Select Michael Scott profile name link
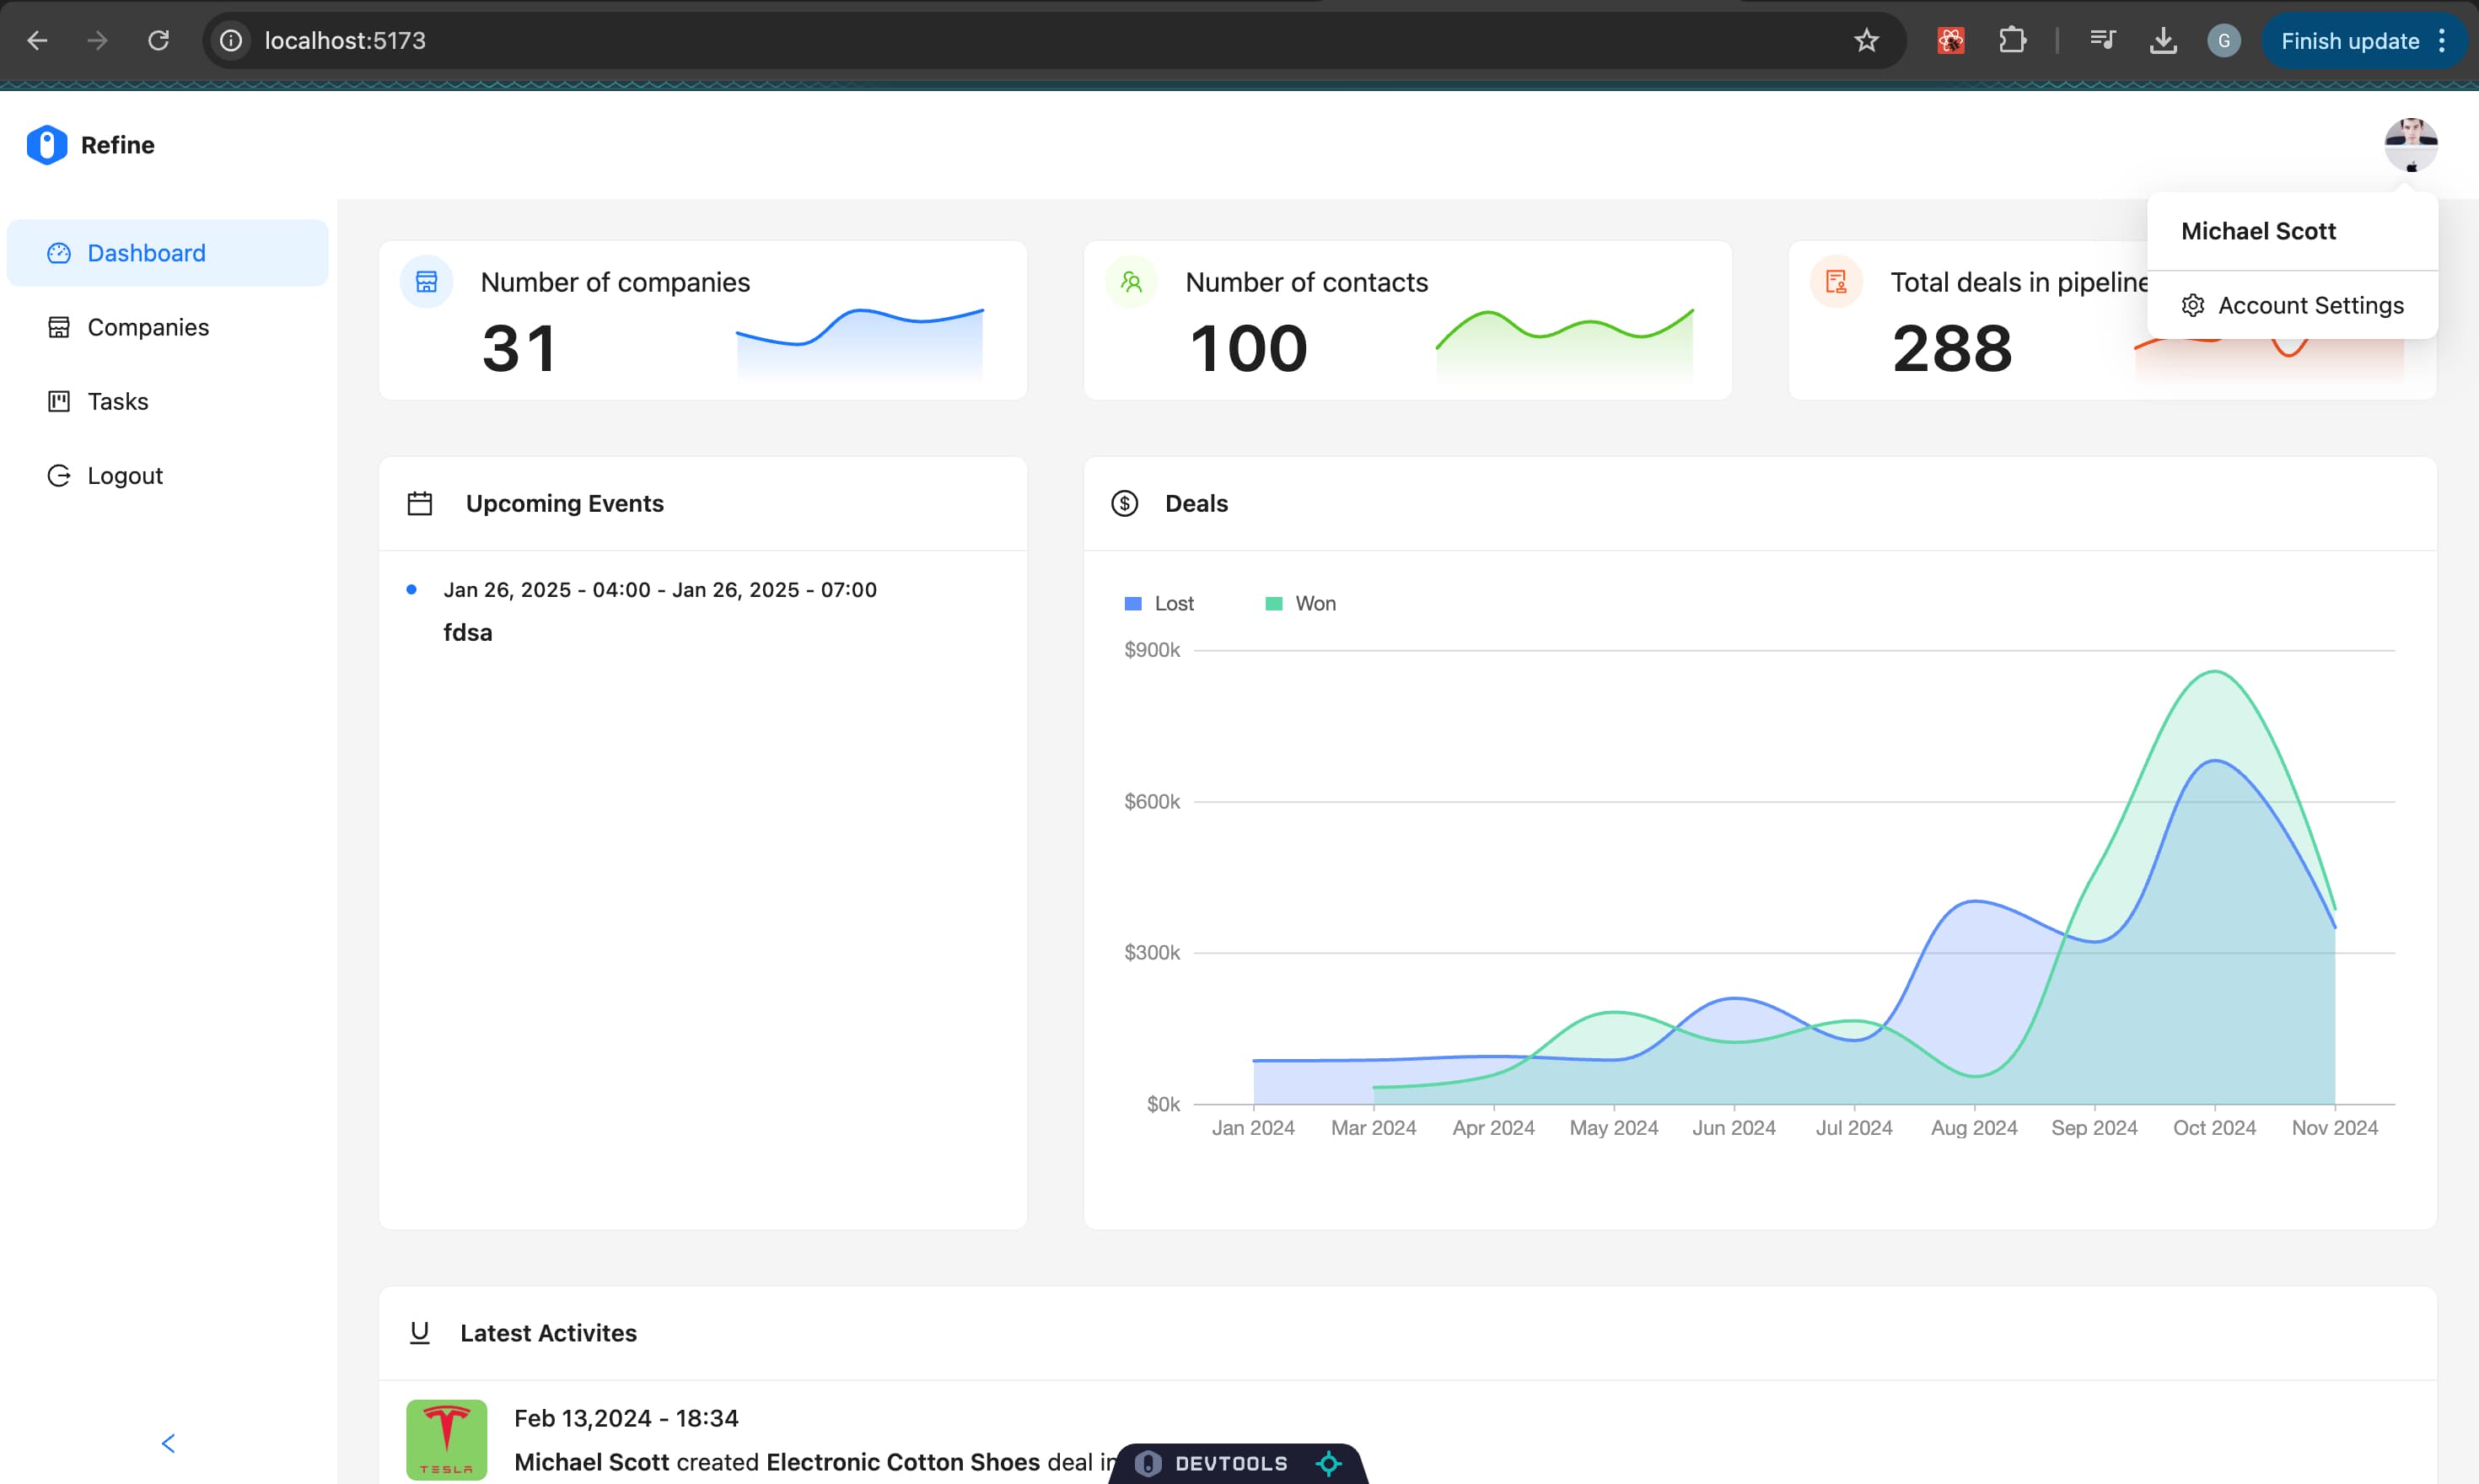The width and height of the screenshot is (2479, 1484). [2260, 229]
